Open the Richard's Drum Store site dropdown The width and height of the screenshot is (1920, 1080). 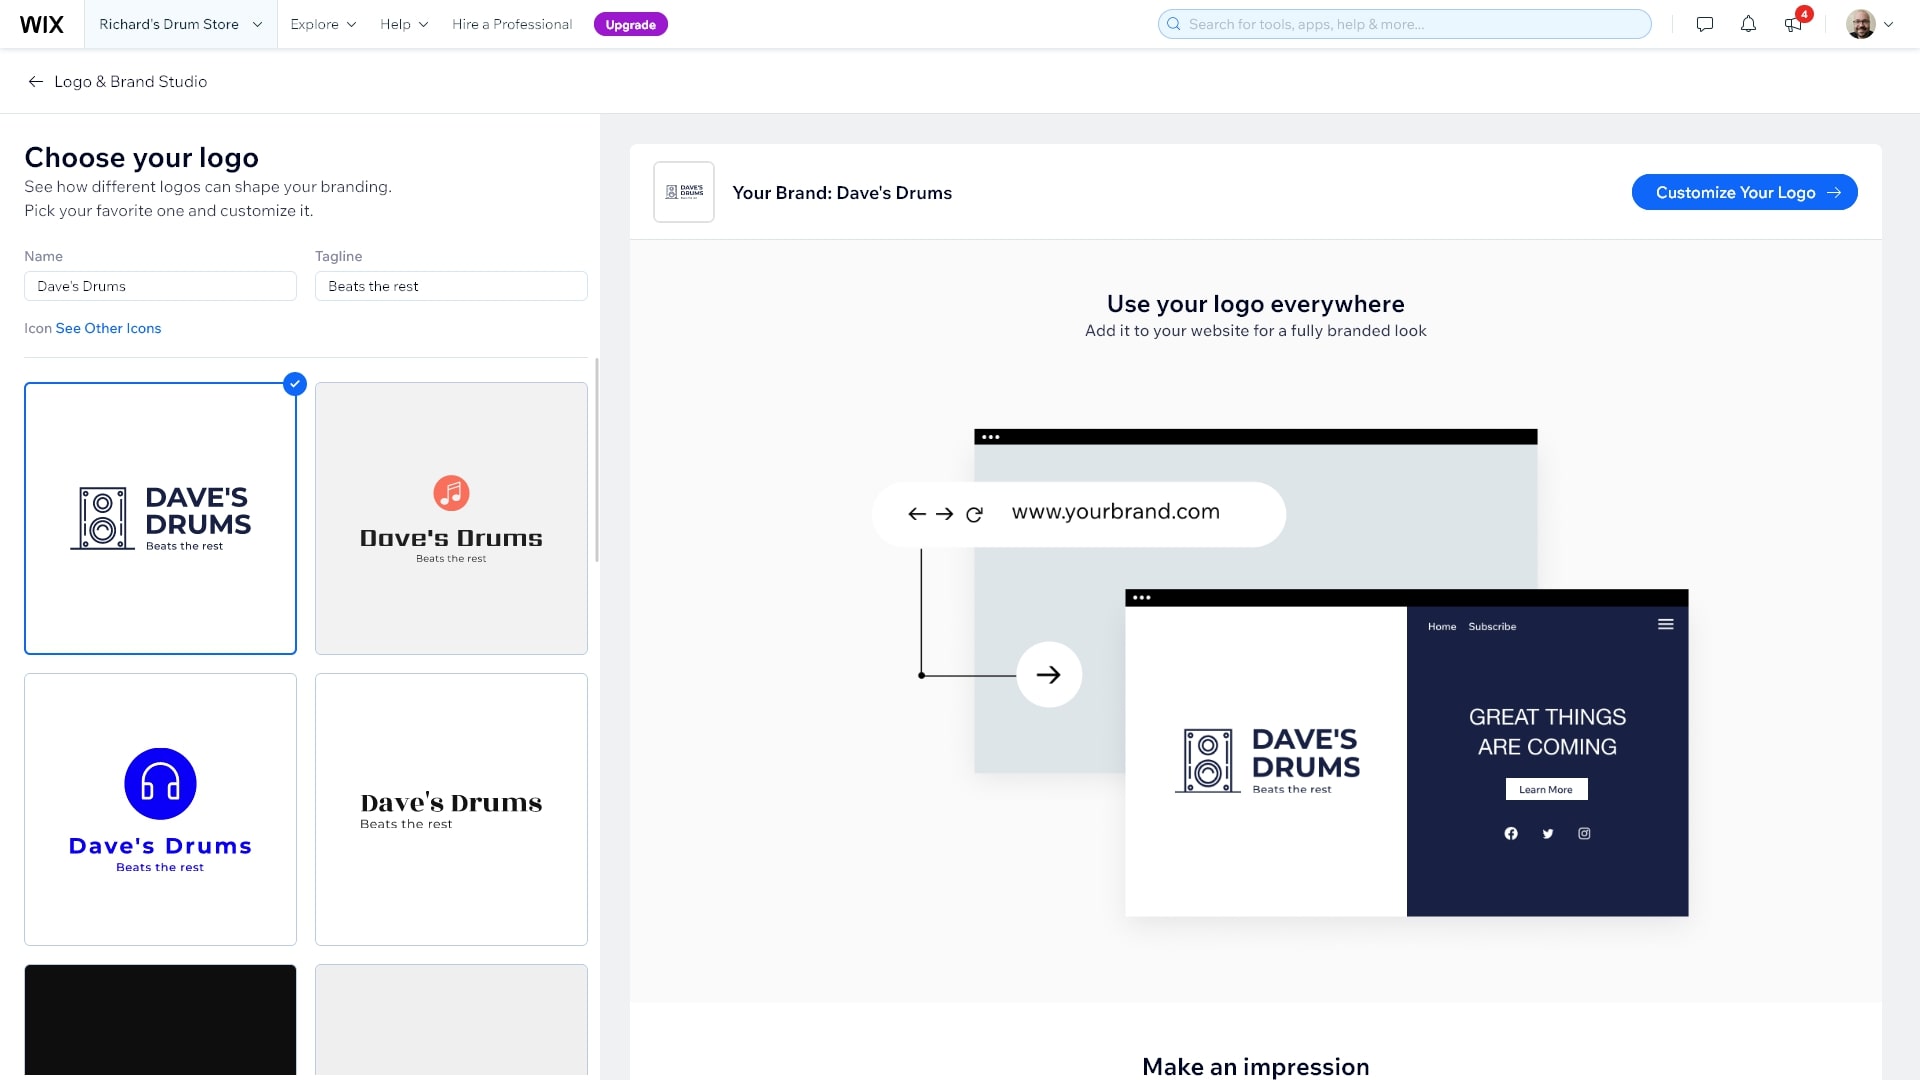[180, 24]
